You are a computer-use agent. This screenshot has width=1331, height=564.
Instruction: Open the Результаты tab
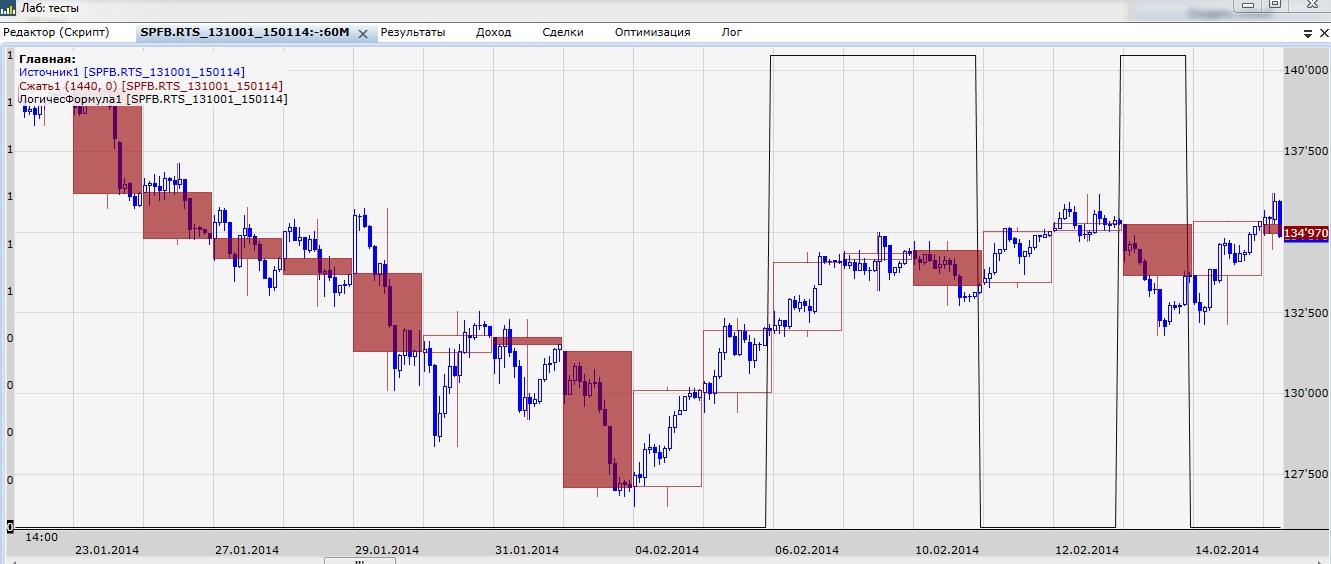tap(413, 32)
